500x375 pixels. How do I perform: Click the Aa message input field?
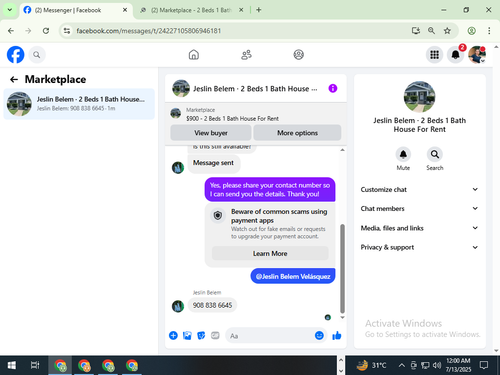point(270,336)
